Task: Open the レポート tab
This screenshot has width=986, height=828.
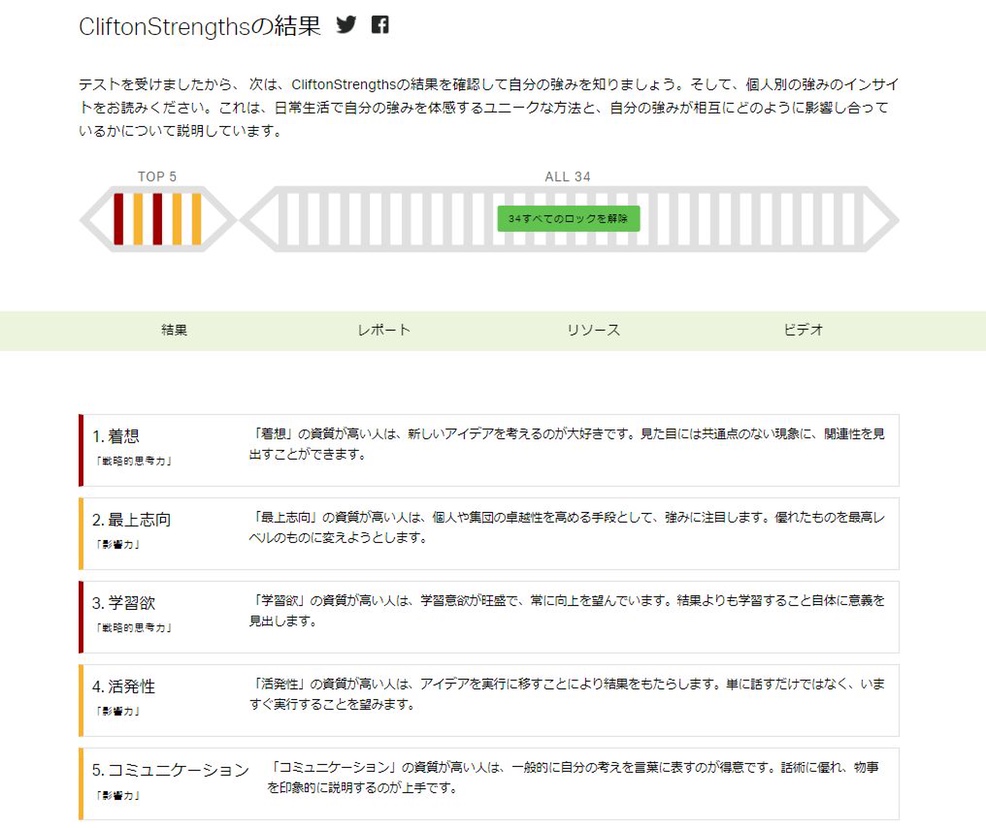Action: tap(384, 330)
